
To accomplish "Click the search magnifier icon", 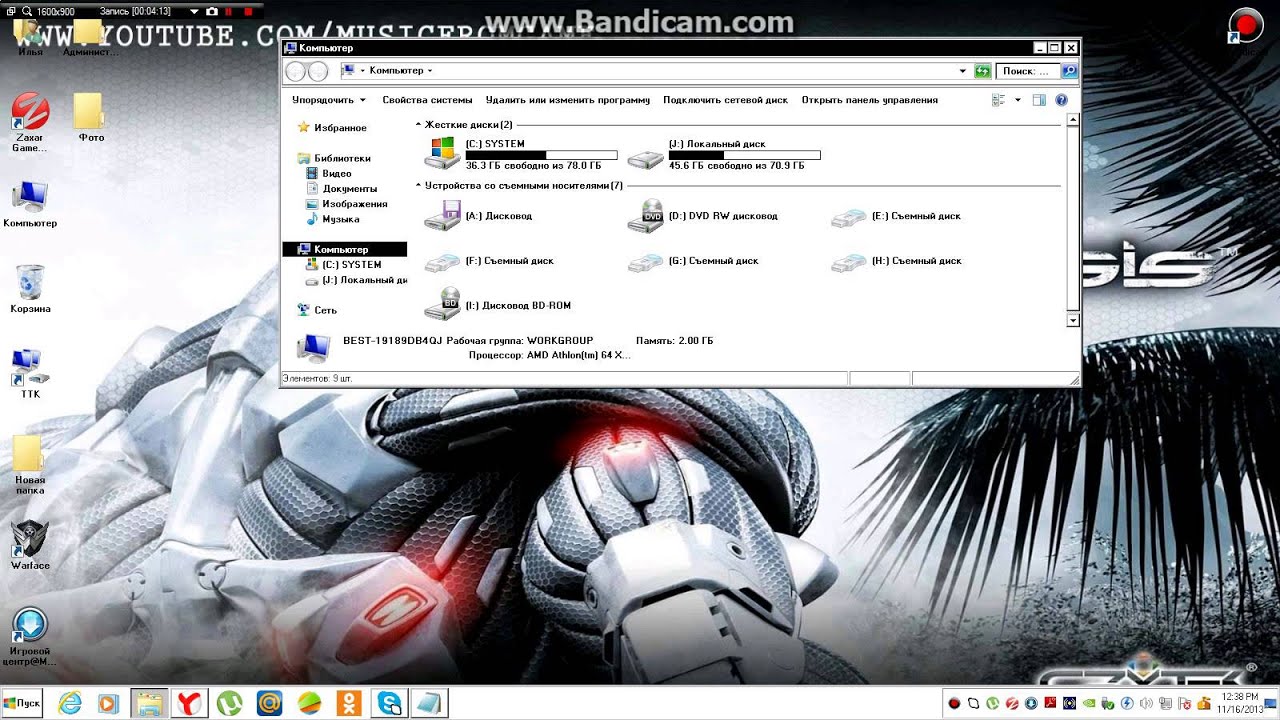I will click(x=1069, y=71).
